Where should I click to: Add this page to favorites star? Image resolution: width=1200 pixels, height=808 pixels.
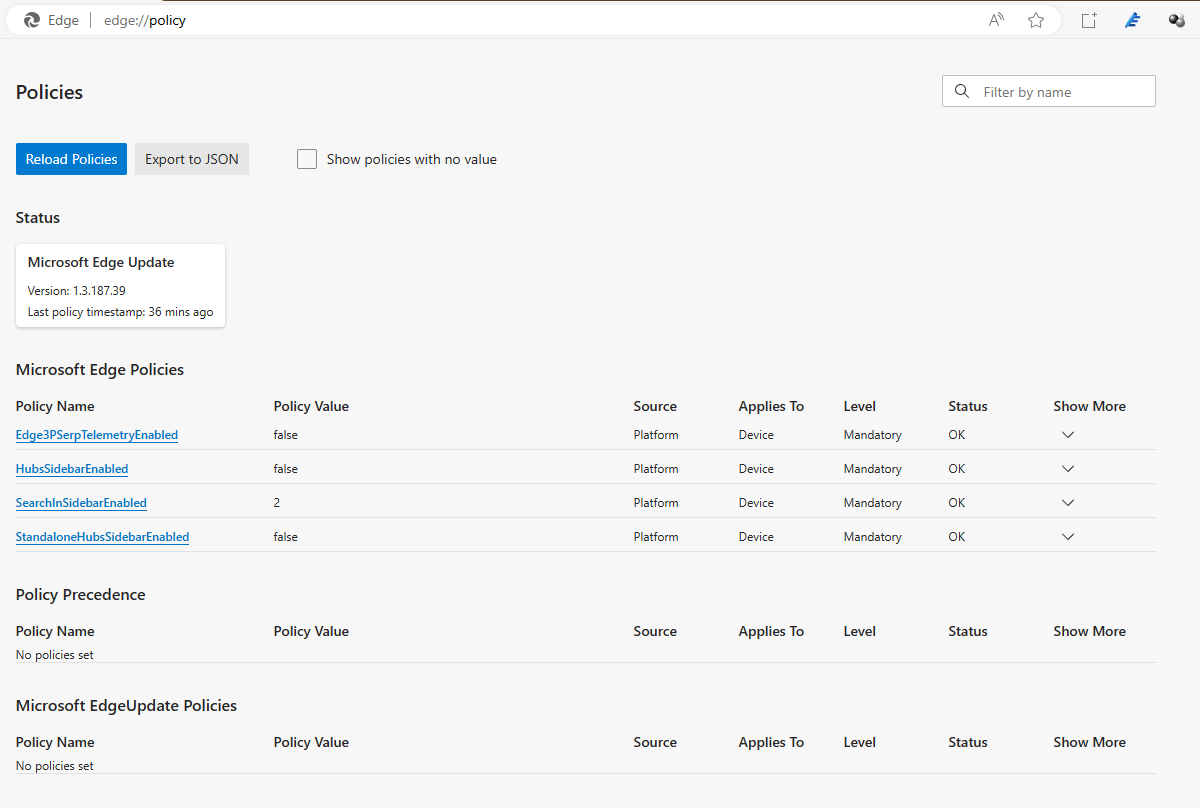click(1036, 20)
